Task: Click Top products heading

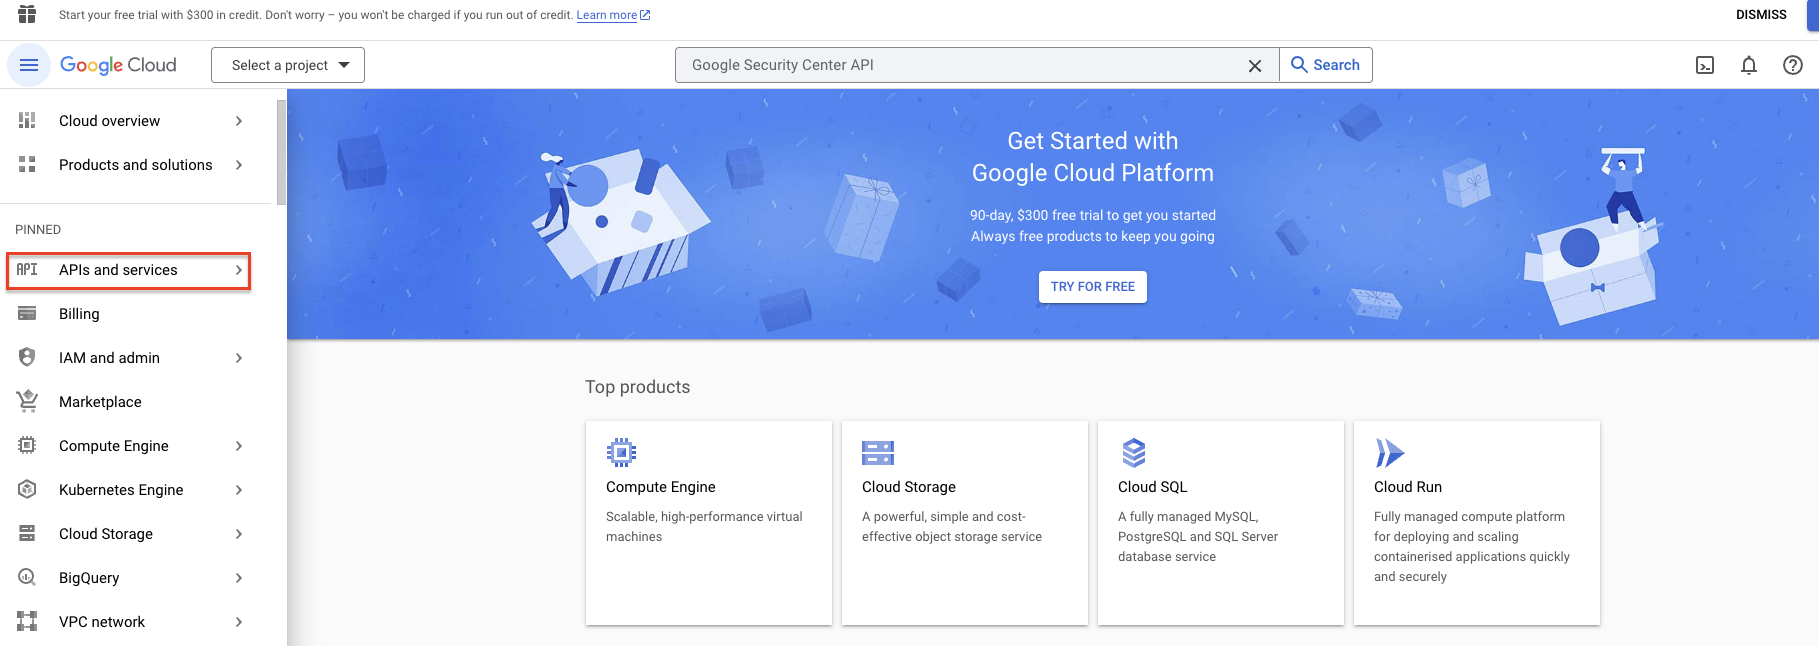Action: 638,387
